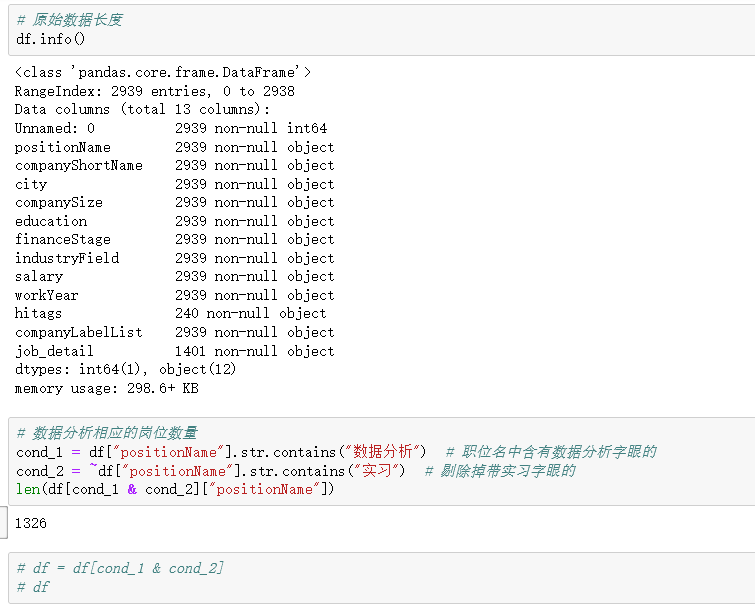Click the hitags '240 non-null' row
Viewport: 755px width, 612px height.
[170, 314]
